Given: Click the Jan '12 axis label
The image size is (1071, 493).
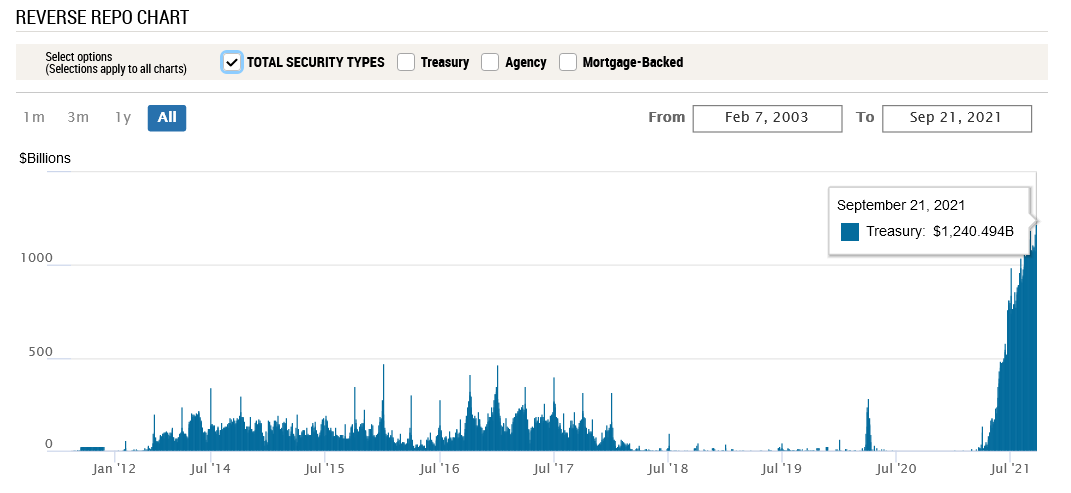Looking at the screenshot, I should (114, 467).
